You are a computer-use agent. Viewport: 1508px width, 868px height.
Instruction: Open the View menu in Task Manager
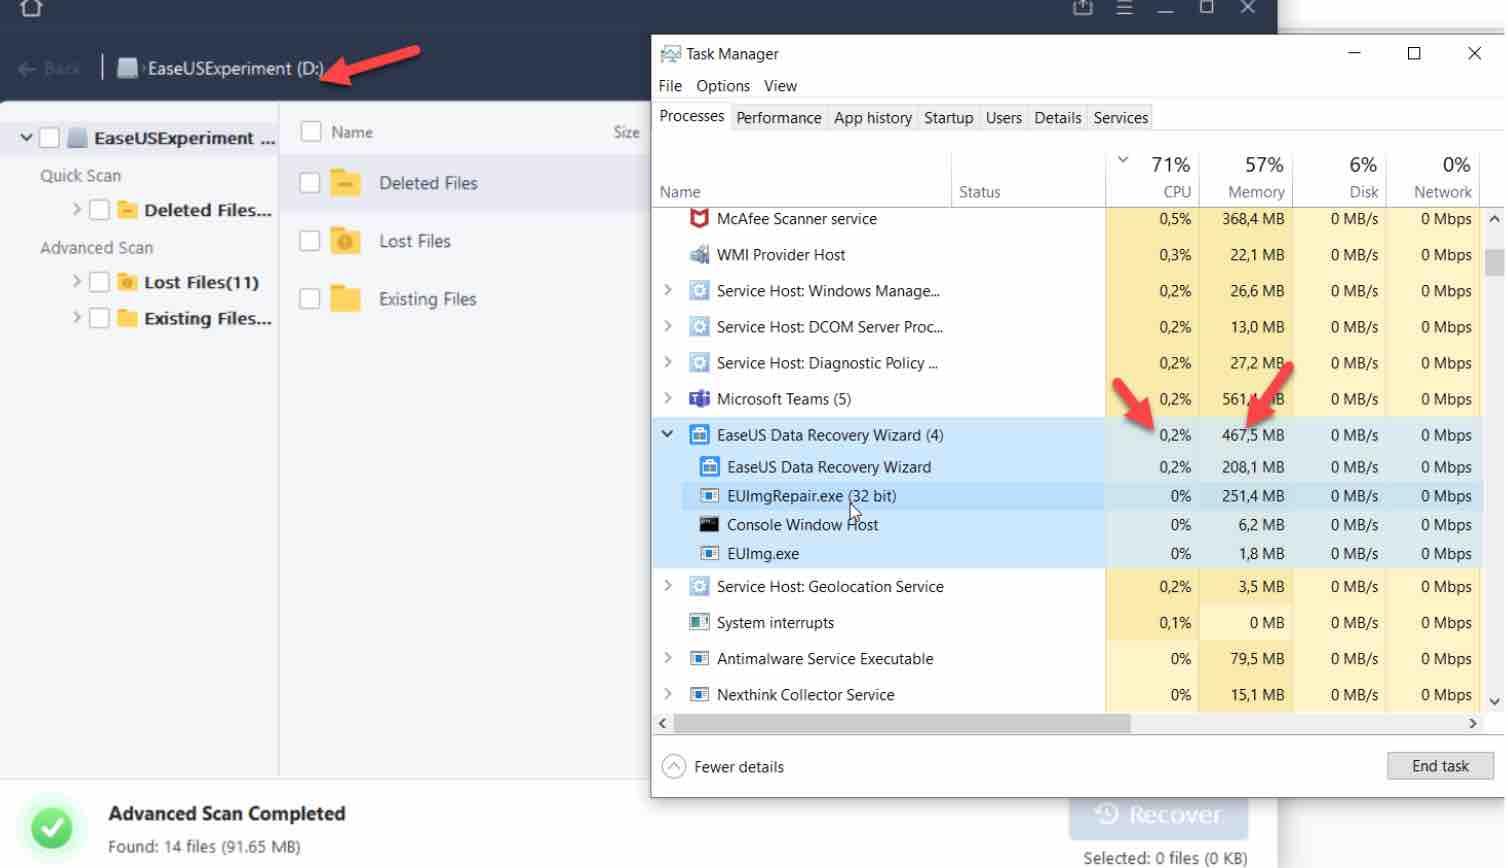click(x=781, y=86)
